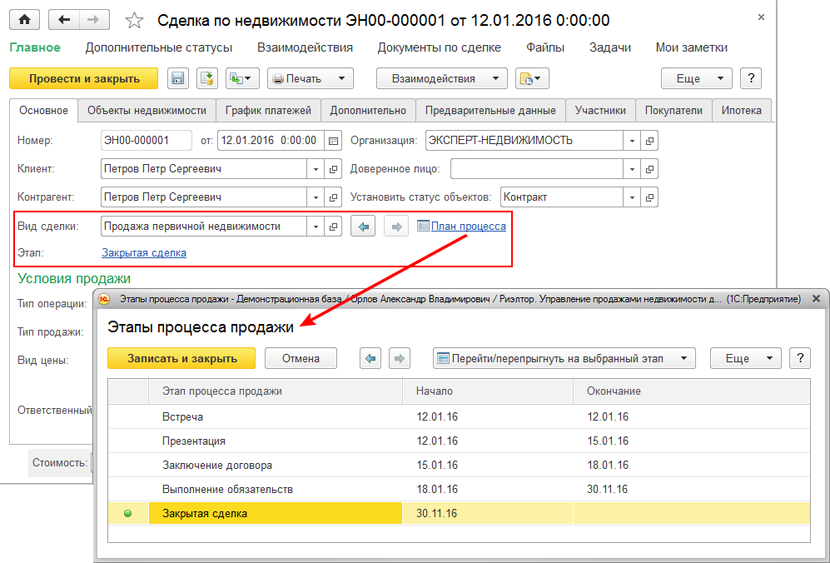Switch to Участники tab

point(600,110)
